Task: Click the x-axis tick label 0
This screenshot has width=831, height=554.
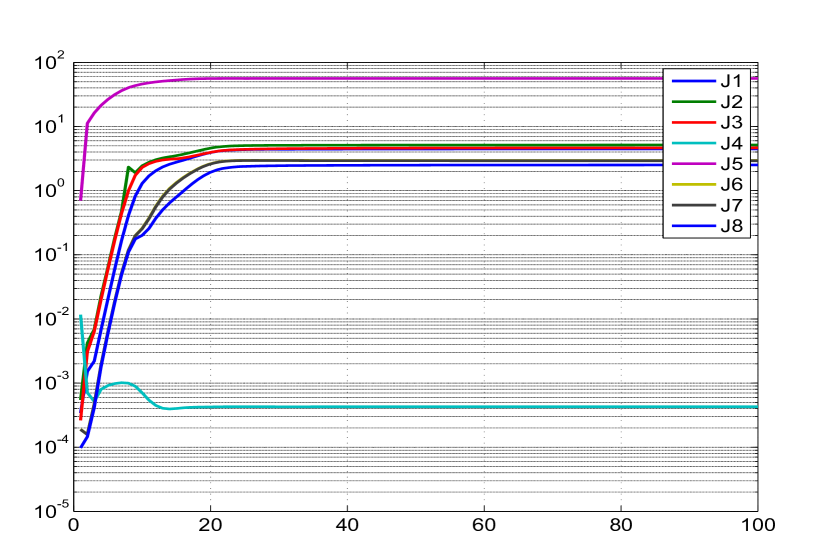Action: (x=74, y=525)
